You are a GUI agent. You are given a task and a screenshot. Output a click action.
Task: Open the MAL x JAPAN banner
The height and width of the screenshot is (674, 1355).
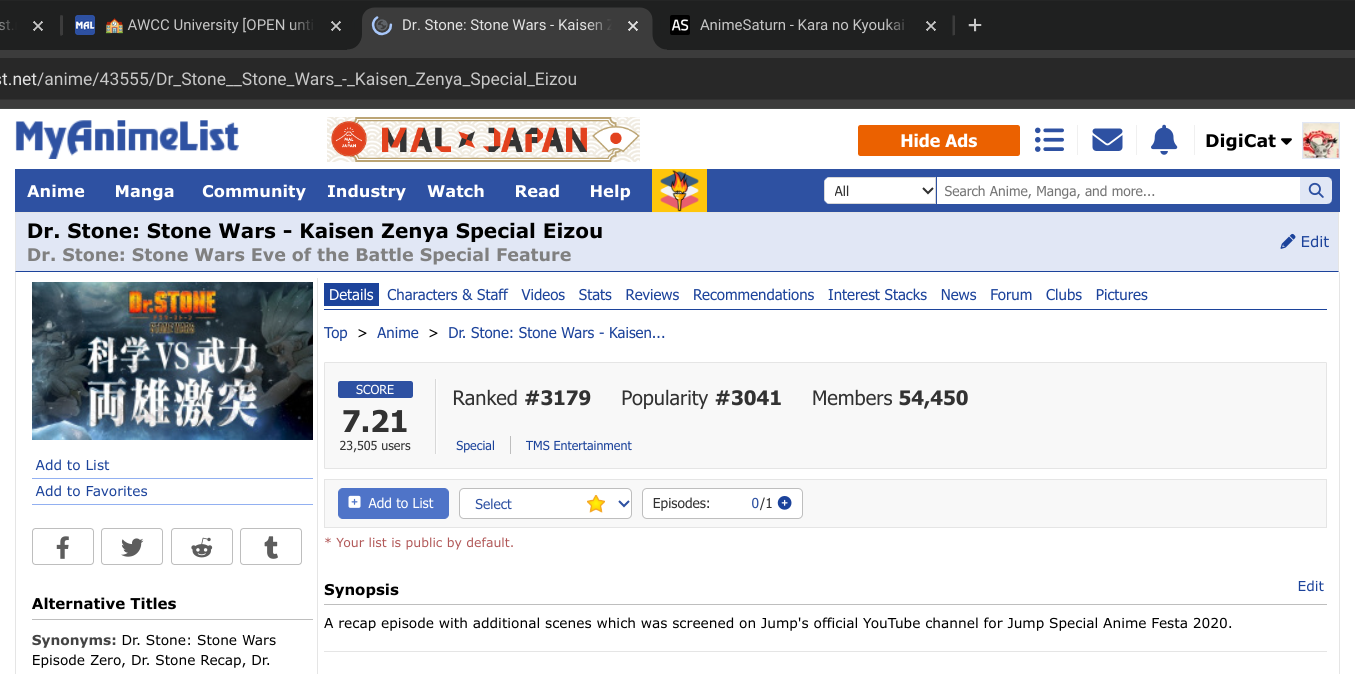click(483, 140)
